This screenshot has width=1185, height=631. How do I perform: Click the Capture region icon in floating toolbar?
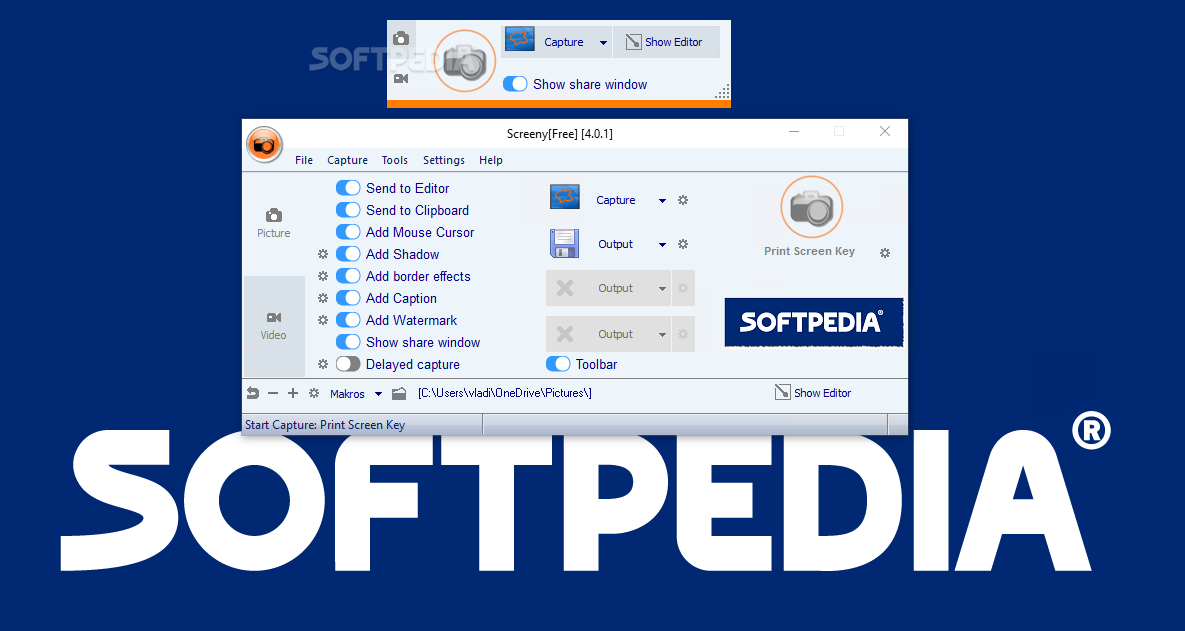tap(519, 40)
